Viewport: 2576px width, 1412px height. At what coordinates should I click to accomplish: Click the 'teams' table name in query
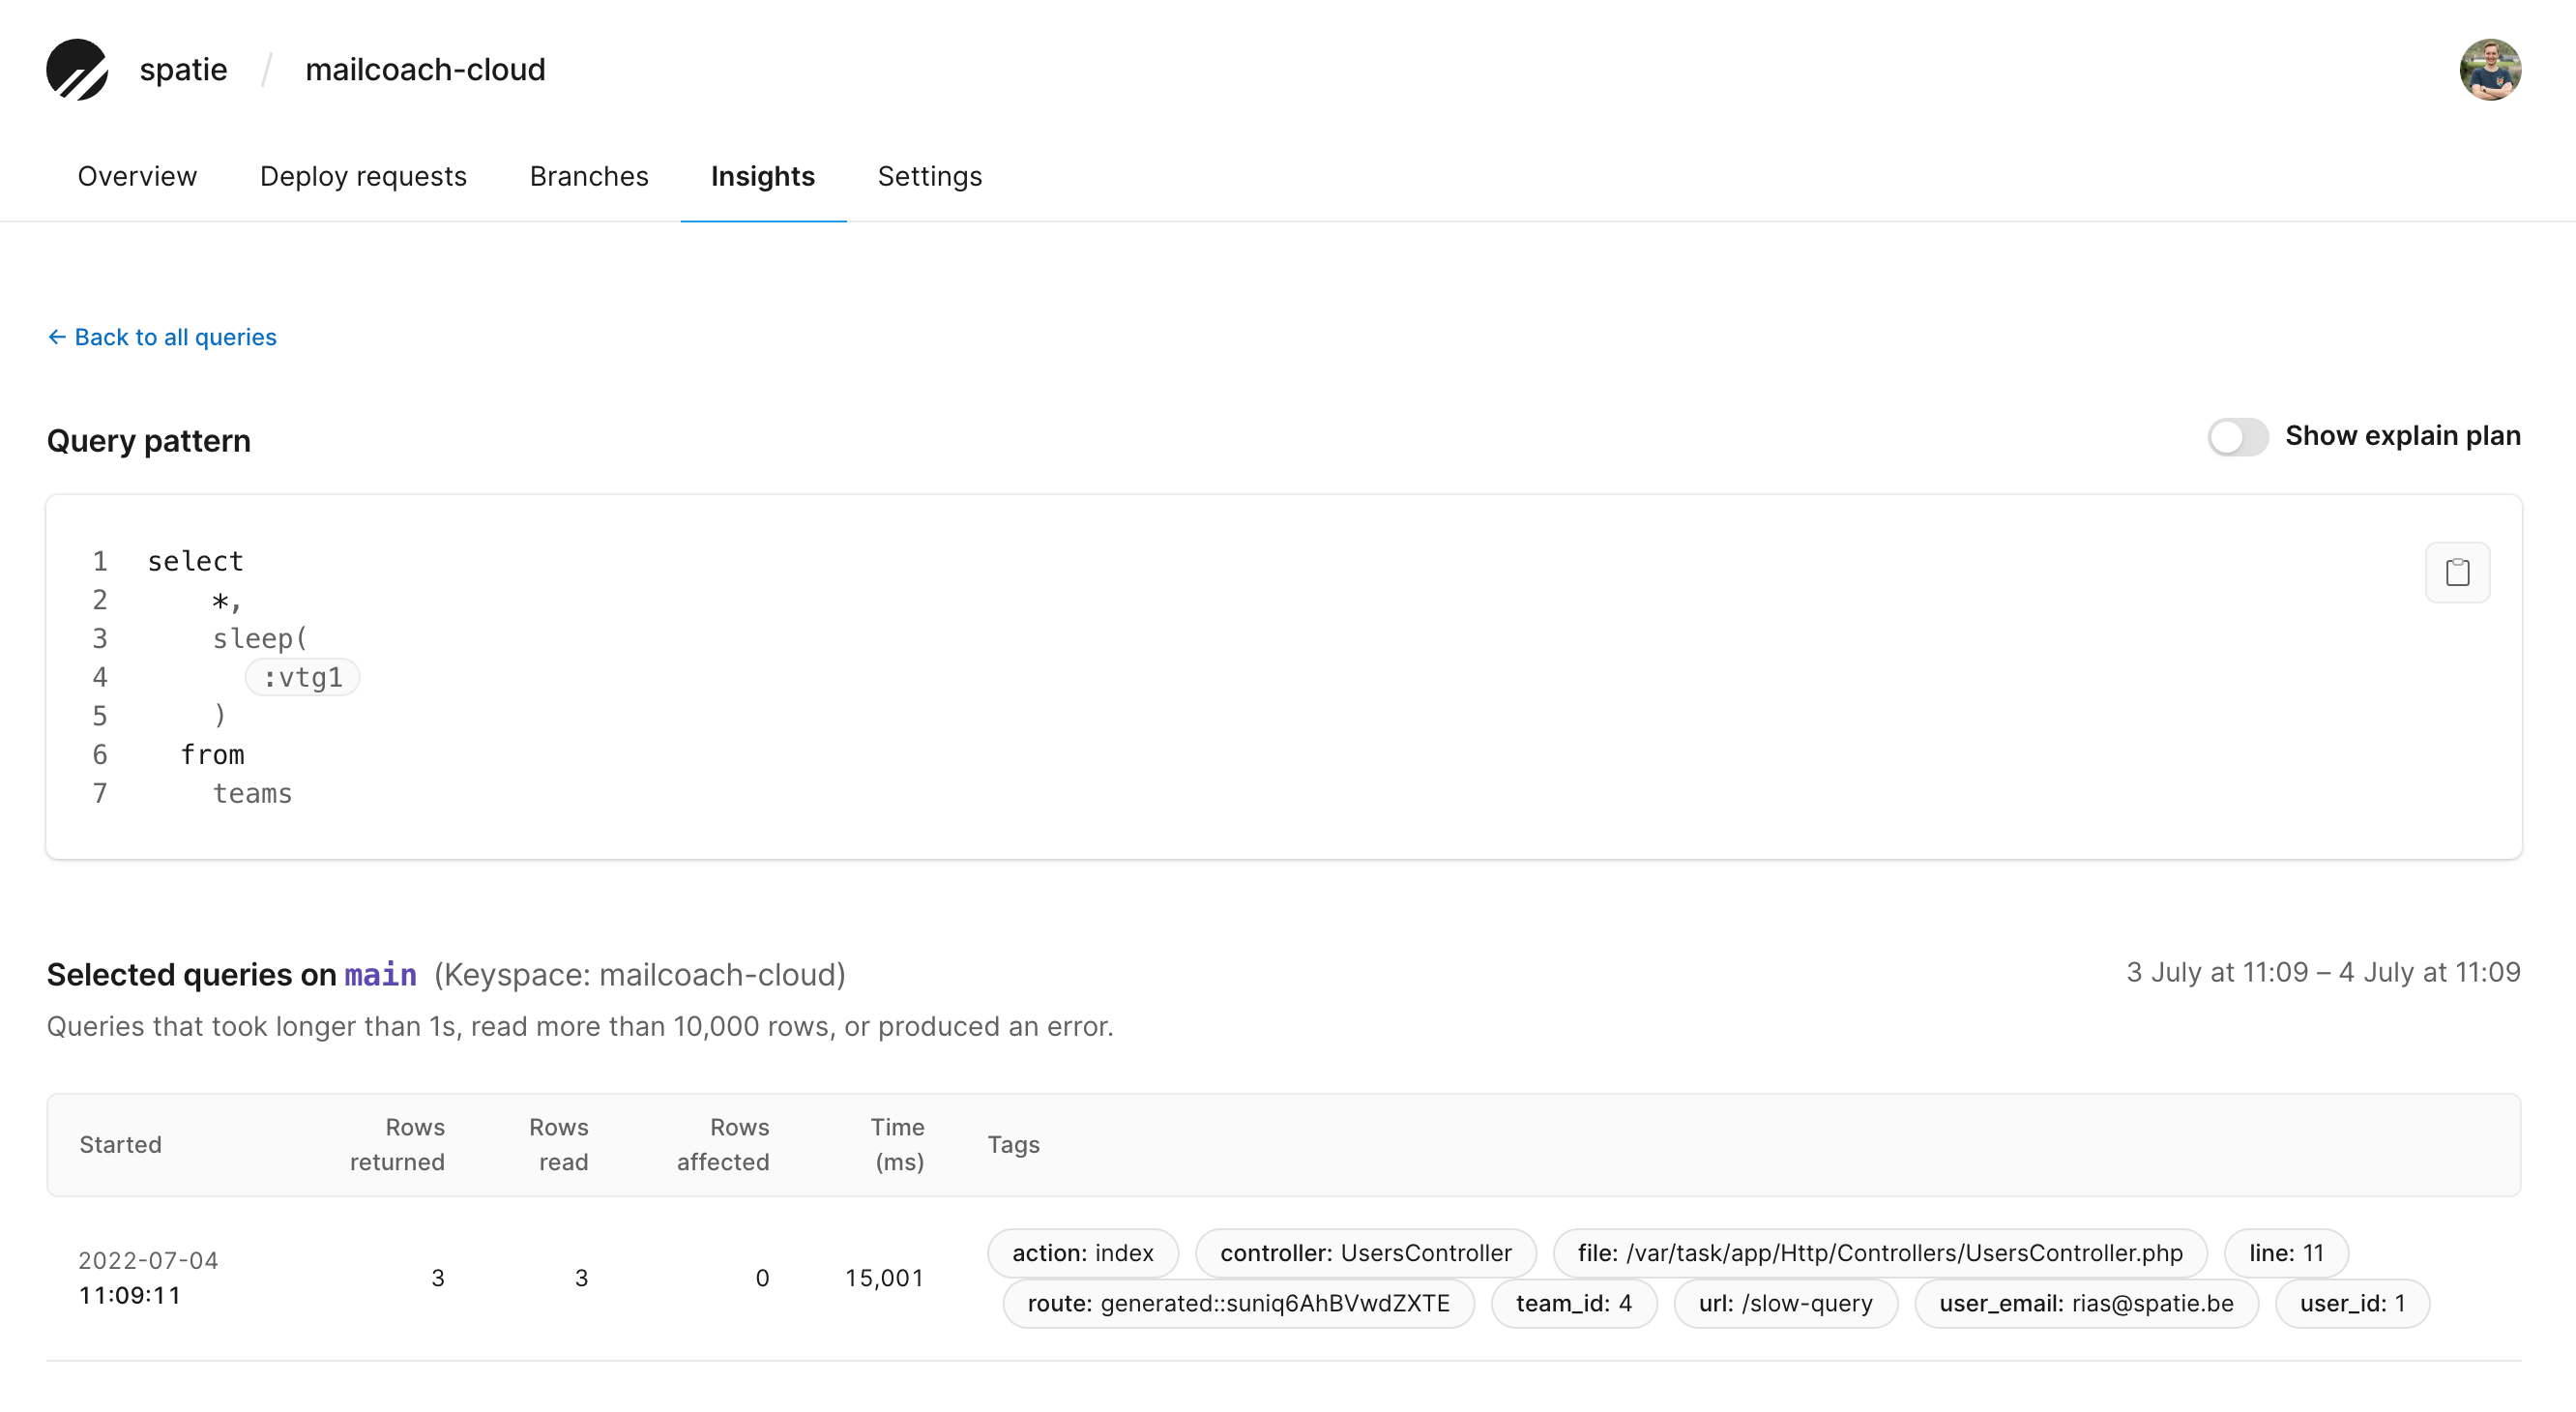252,793
